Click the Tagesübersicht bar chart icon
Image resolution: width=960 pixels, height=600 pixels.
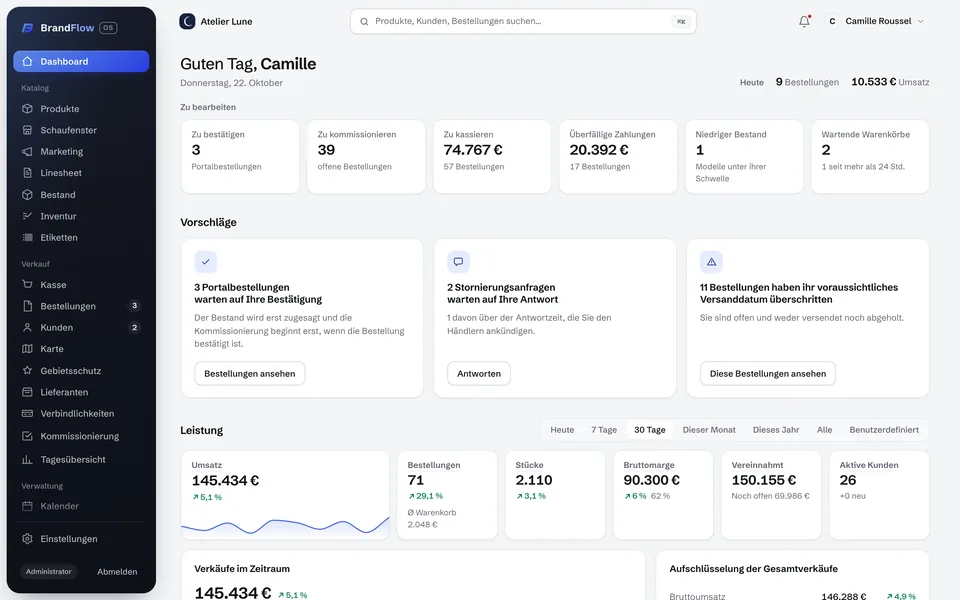[x=27, y=459]
